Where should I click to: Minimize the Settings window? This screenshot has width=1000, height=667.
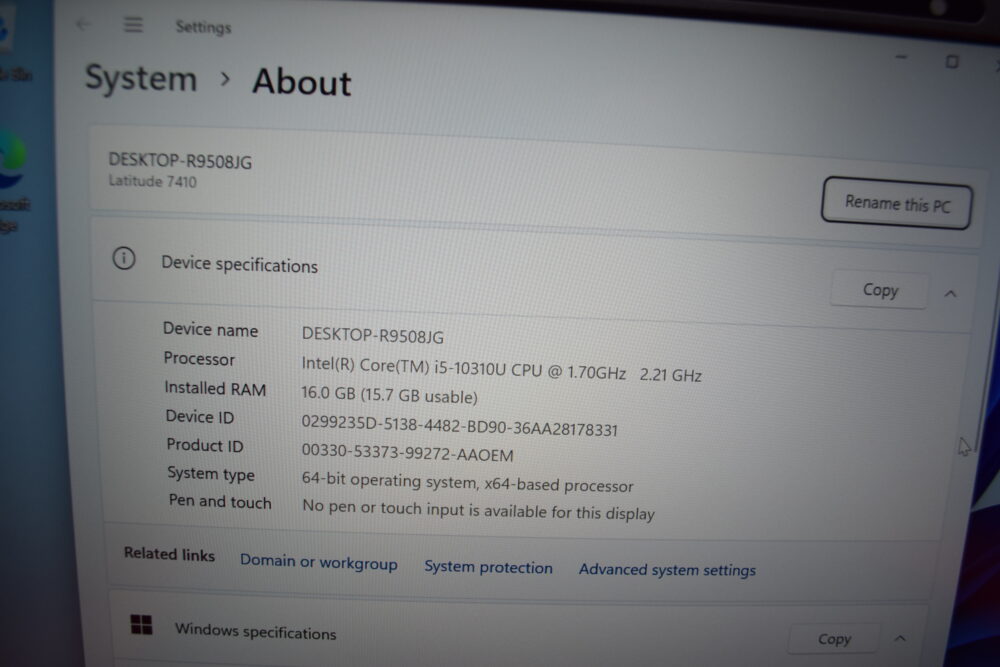(901, 57)
